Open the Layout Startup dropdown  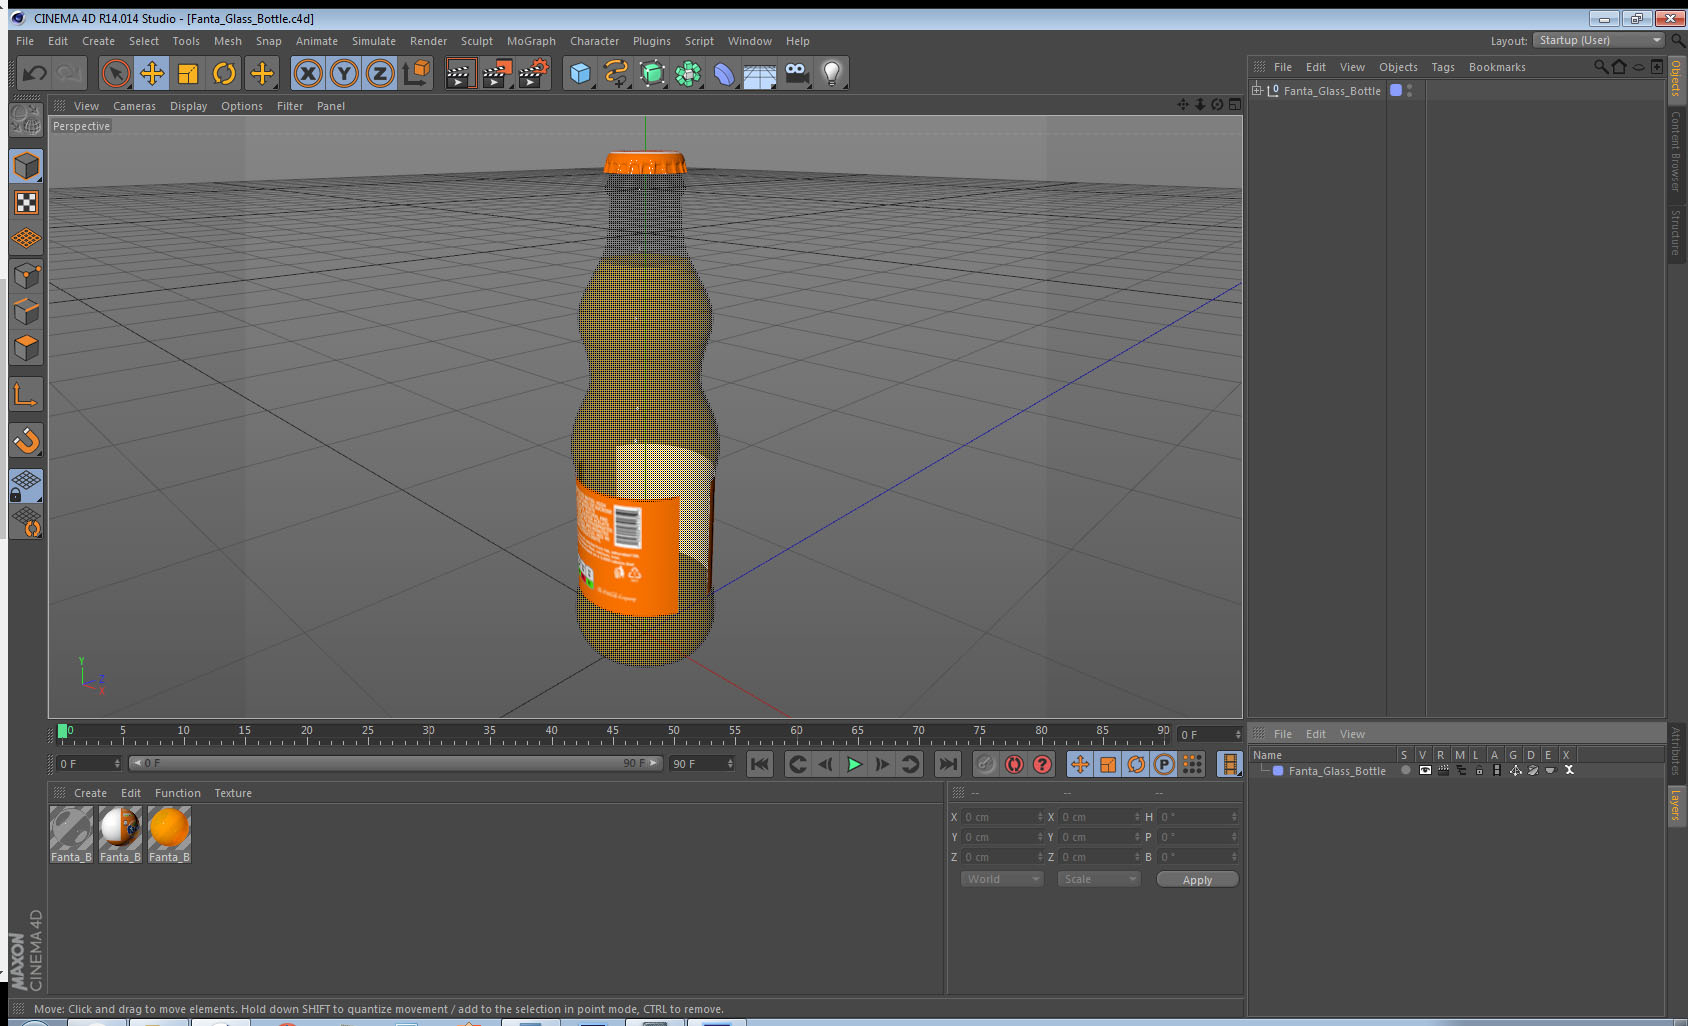point(1598,40)
